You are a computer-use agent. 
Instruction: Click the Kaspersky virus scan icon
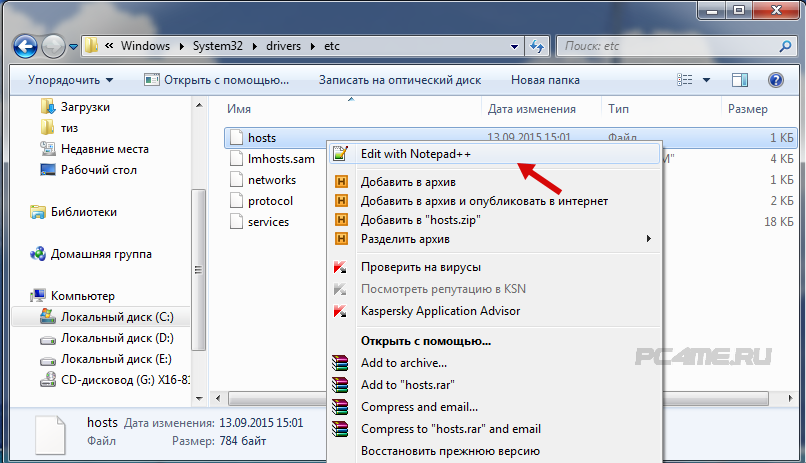point(341,267)
